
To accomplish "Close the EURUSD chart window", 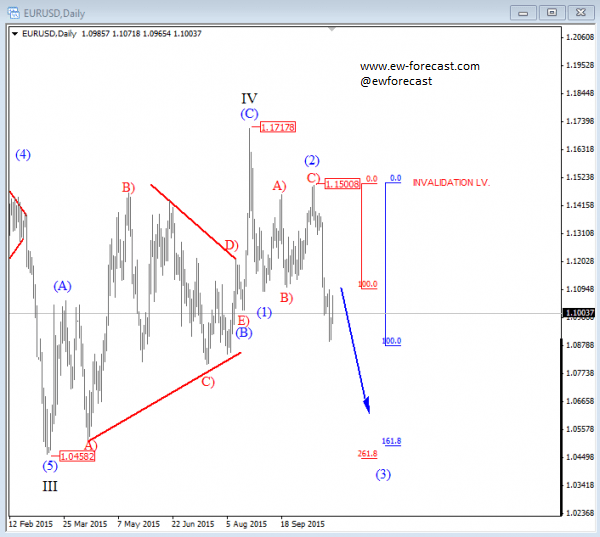I will pos(578,12).
